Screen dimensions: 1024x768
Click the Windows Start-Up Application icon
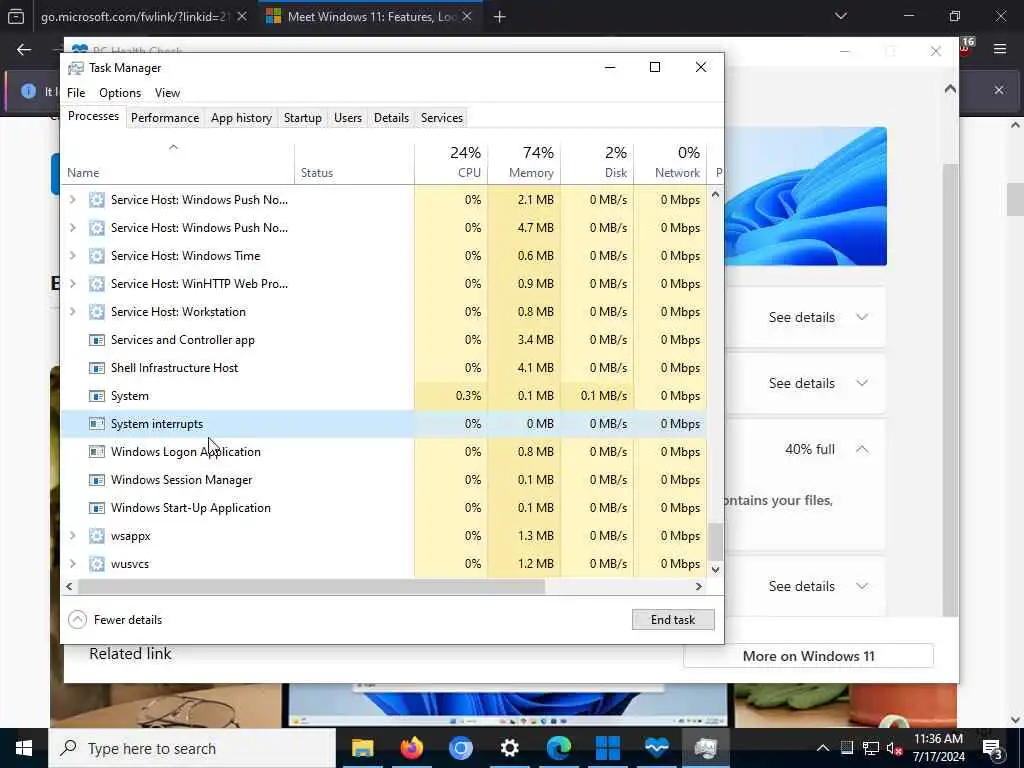pyautogui.click(x=97, y=508)
